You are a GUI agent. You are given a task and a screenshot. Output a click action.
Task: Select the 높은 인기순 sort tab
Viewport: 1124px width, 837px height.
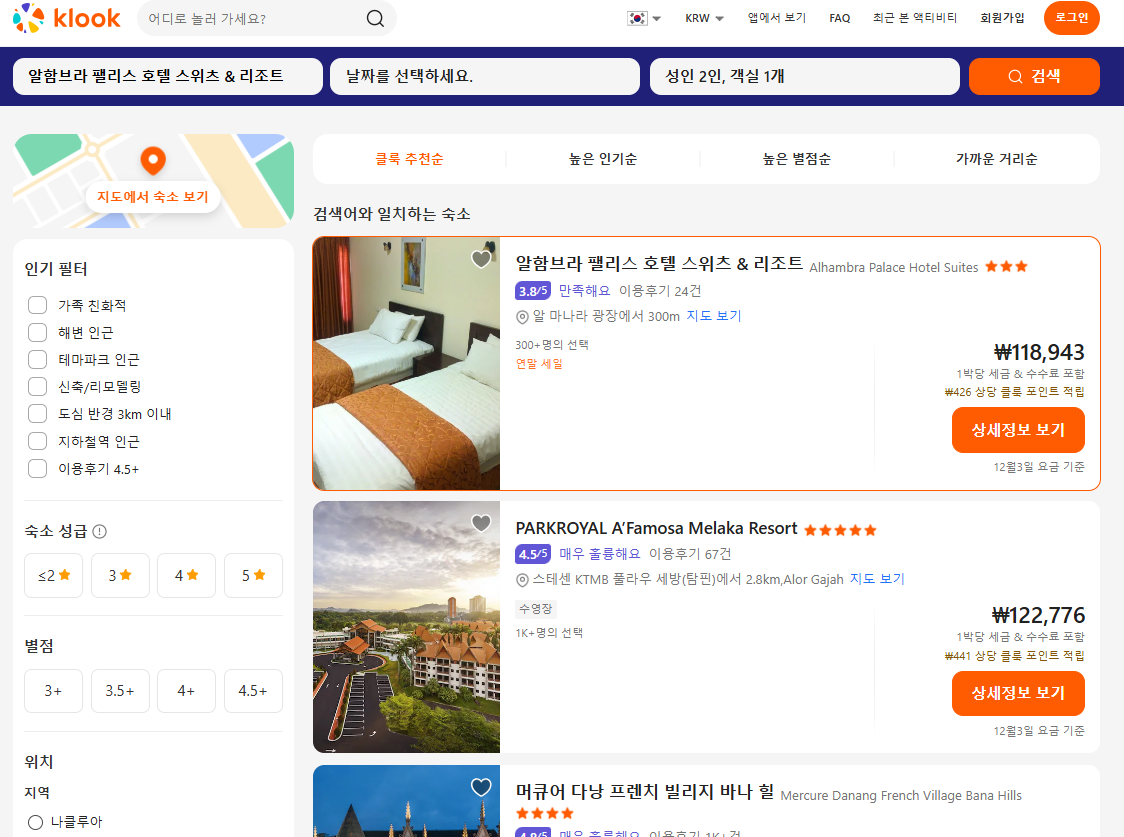(x=603, y=159)
